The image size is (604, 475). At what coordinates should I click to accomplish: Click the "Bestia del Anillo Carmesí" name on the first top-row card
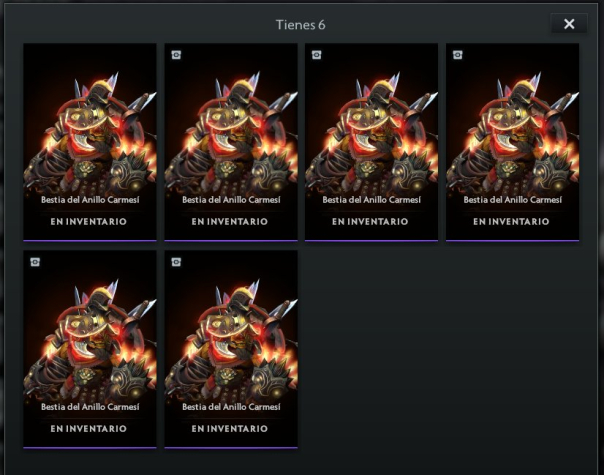coord(90,200)
